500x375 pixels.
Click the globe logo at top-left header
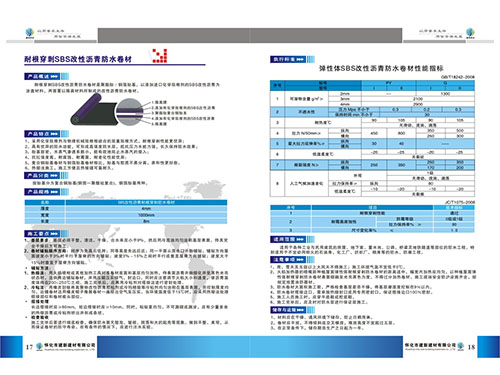(x=30, y=33)
